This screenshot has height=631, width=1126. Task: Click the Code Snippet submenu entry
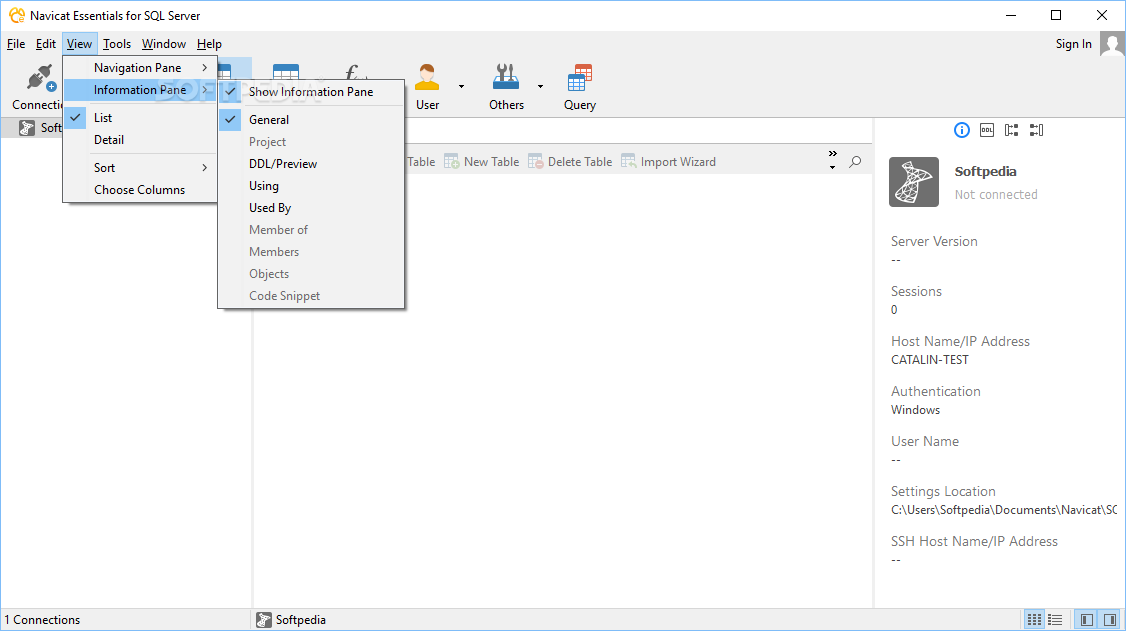pyautogui.click(x=311, y=296)
